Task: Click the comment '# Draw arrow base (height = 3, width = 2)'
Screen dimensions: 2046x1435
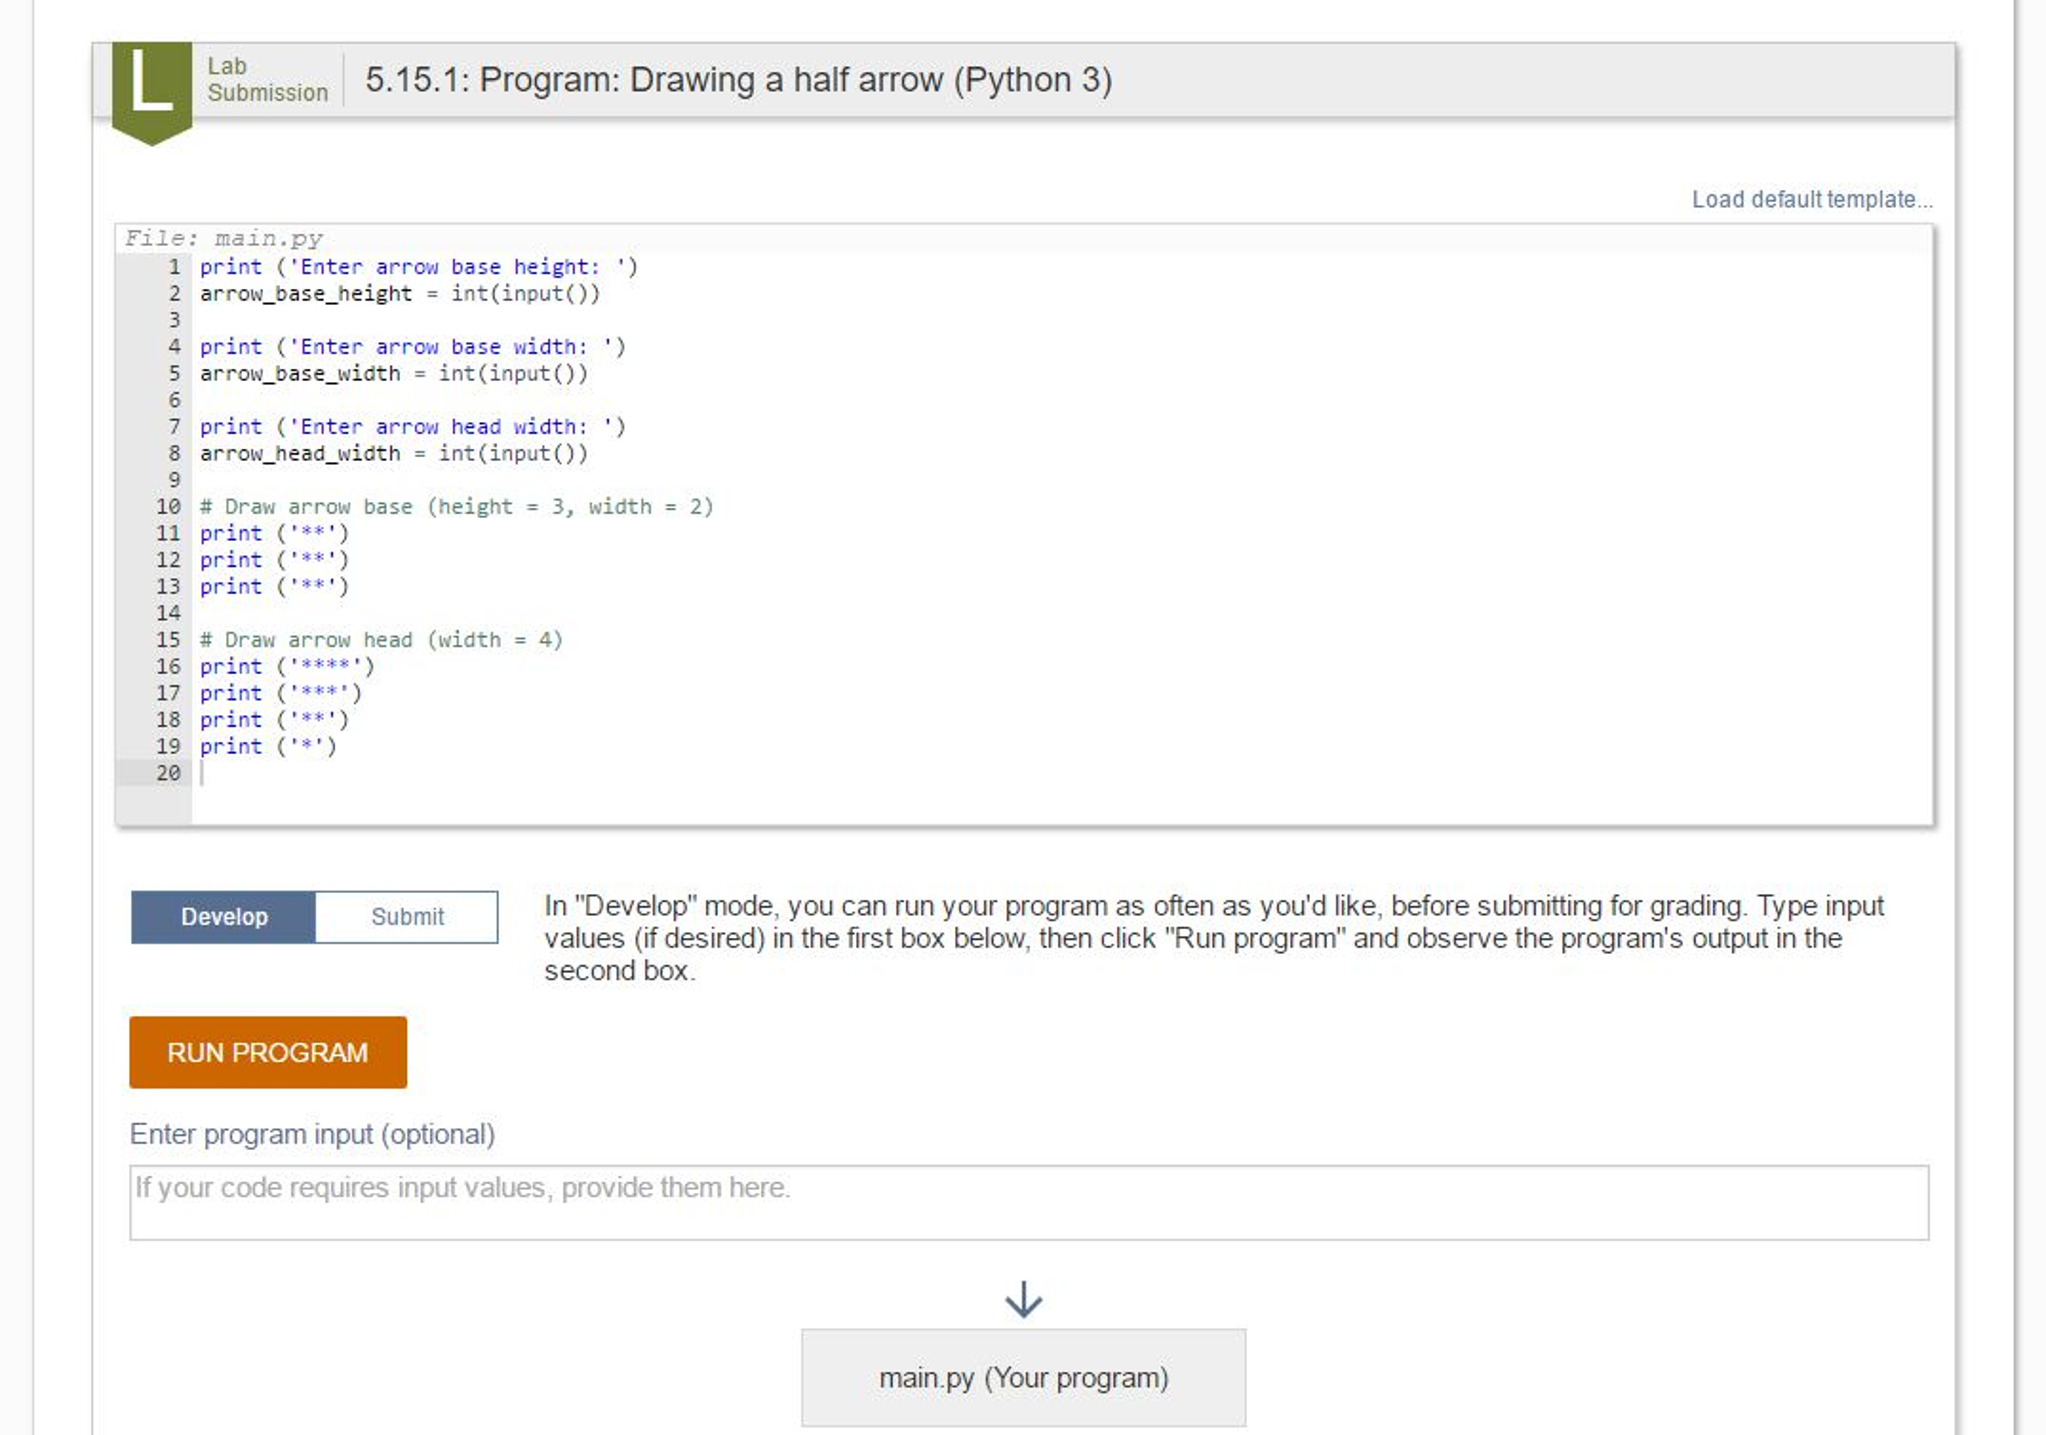Action: [456, 507]
